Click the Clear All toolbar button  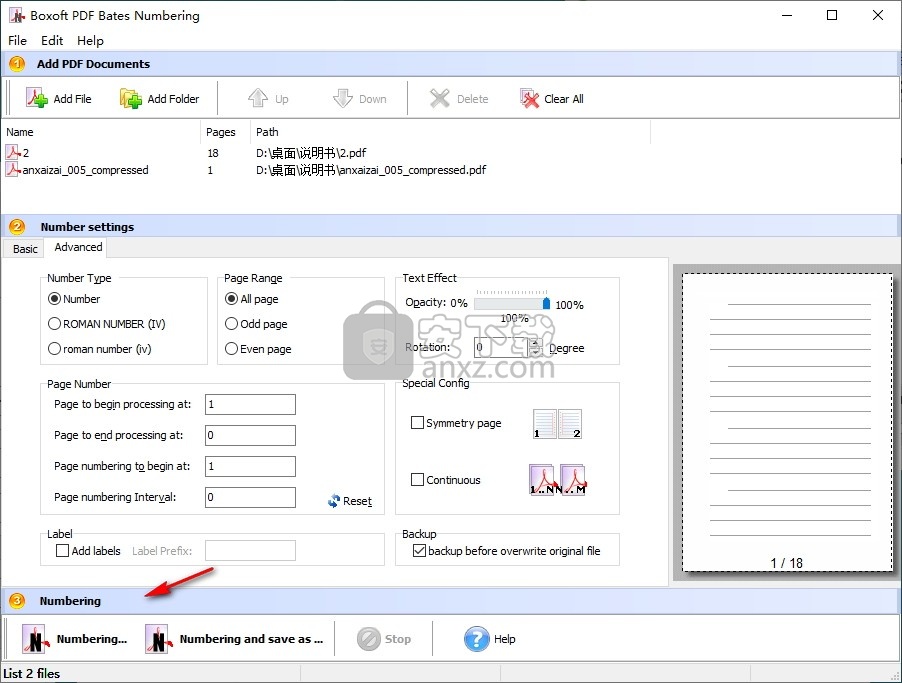(552, 98)
